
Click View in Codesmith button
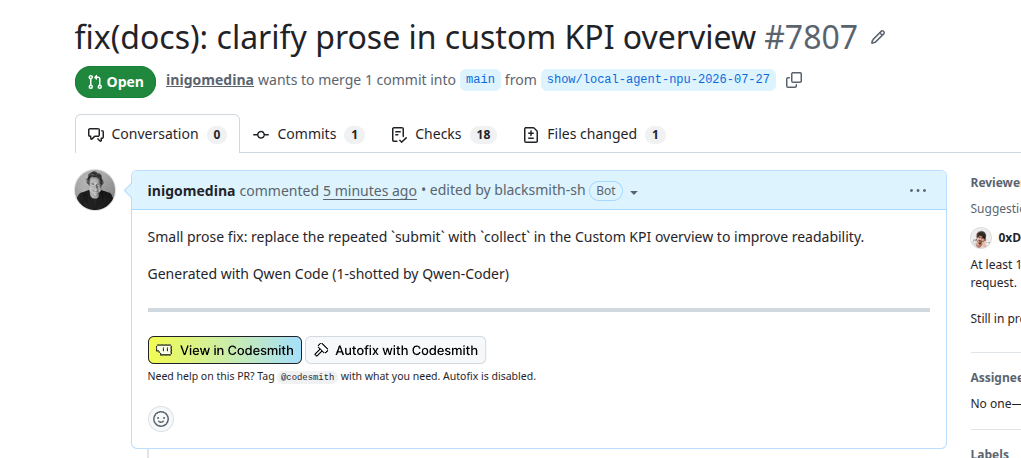(x=225, y=350)
